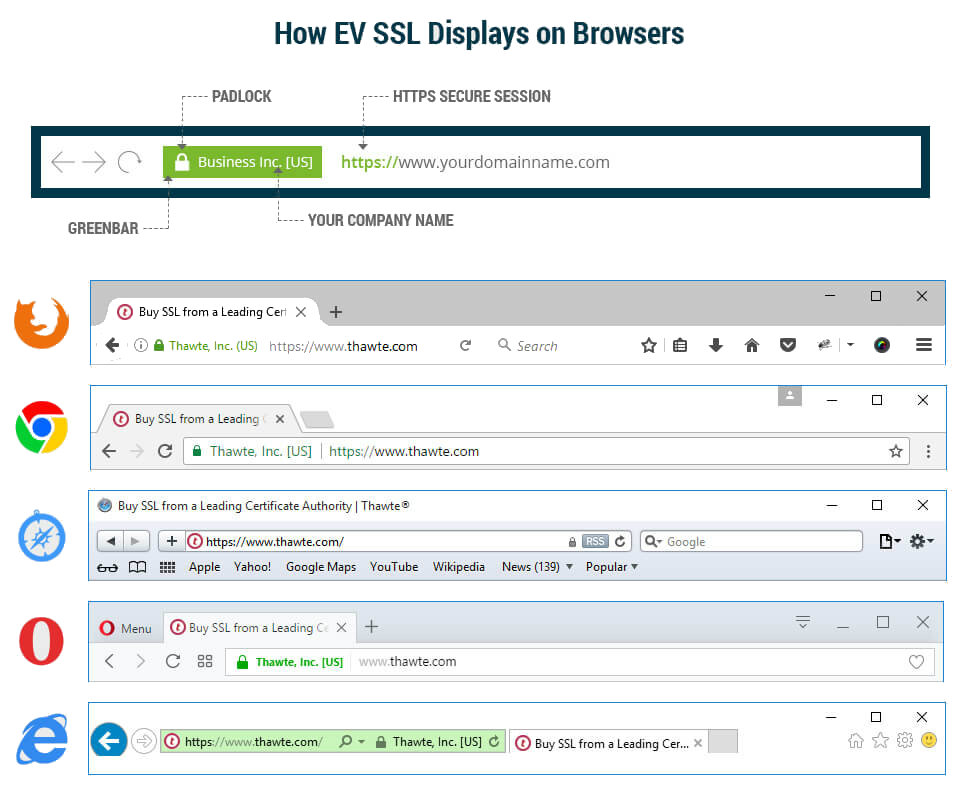The width and height of the screenshot is (960, 796).
Task: Click the Firefox back arrow button
Action: (112, 345)
